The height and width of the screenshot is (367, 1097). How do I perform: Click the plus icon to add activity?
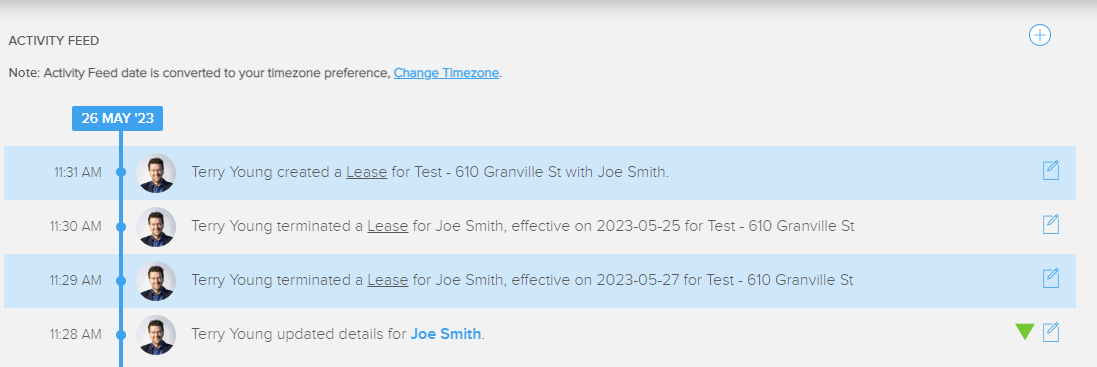pyautogui.click(x=1040, y=35)
